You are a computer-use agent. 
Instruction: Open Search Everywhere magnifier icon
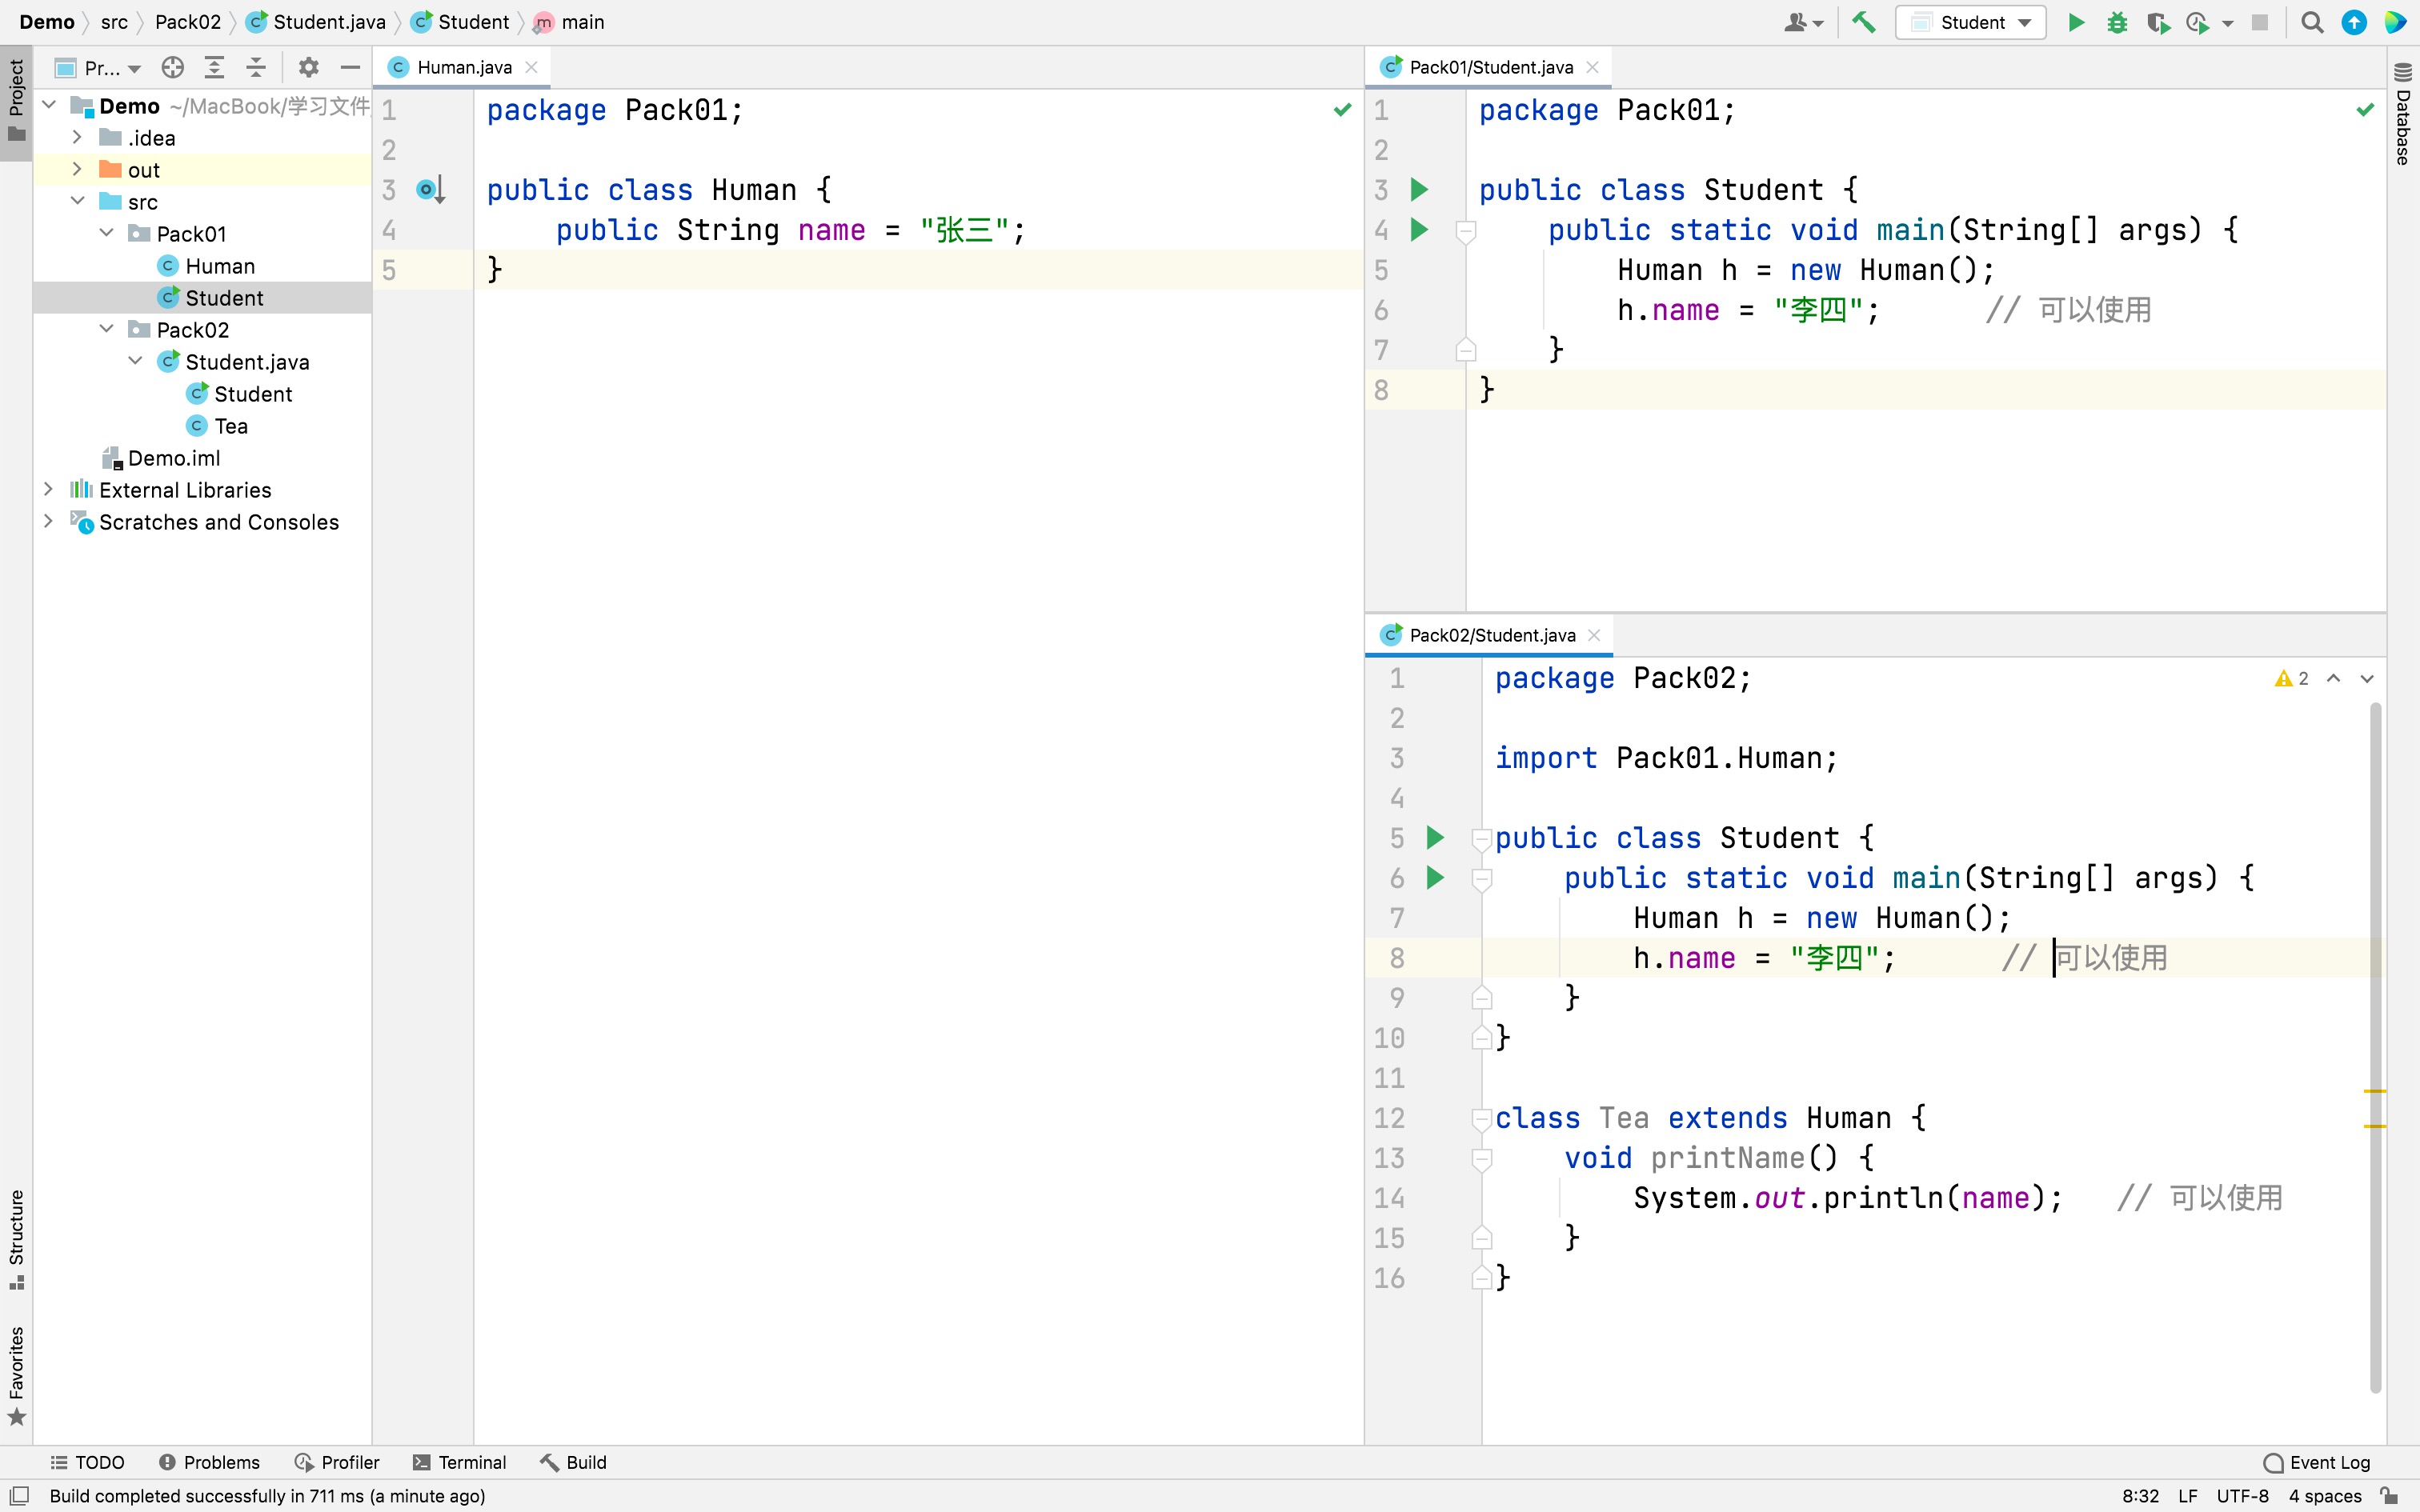2311,22
